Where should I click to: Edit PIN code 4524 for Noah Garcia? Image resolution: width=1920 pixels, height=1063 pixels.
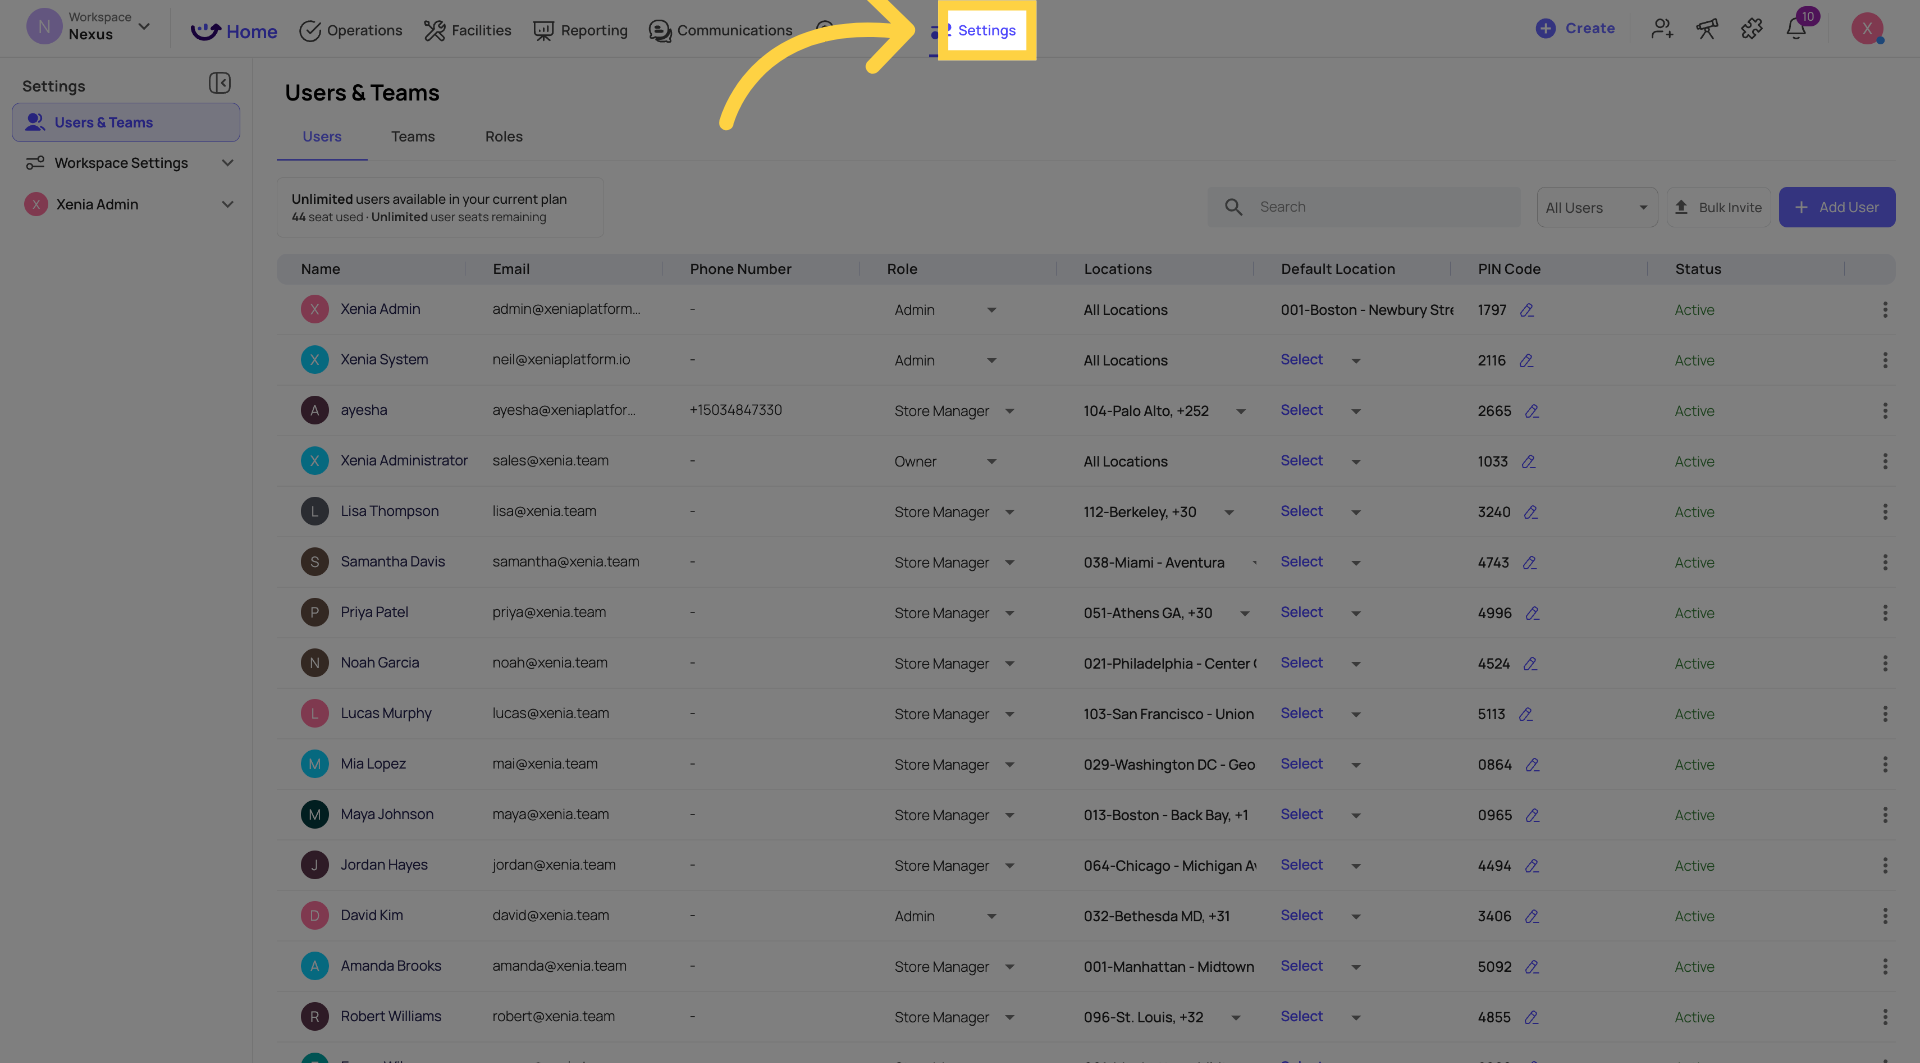click(1530, 664)
